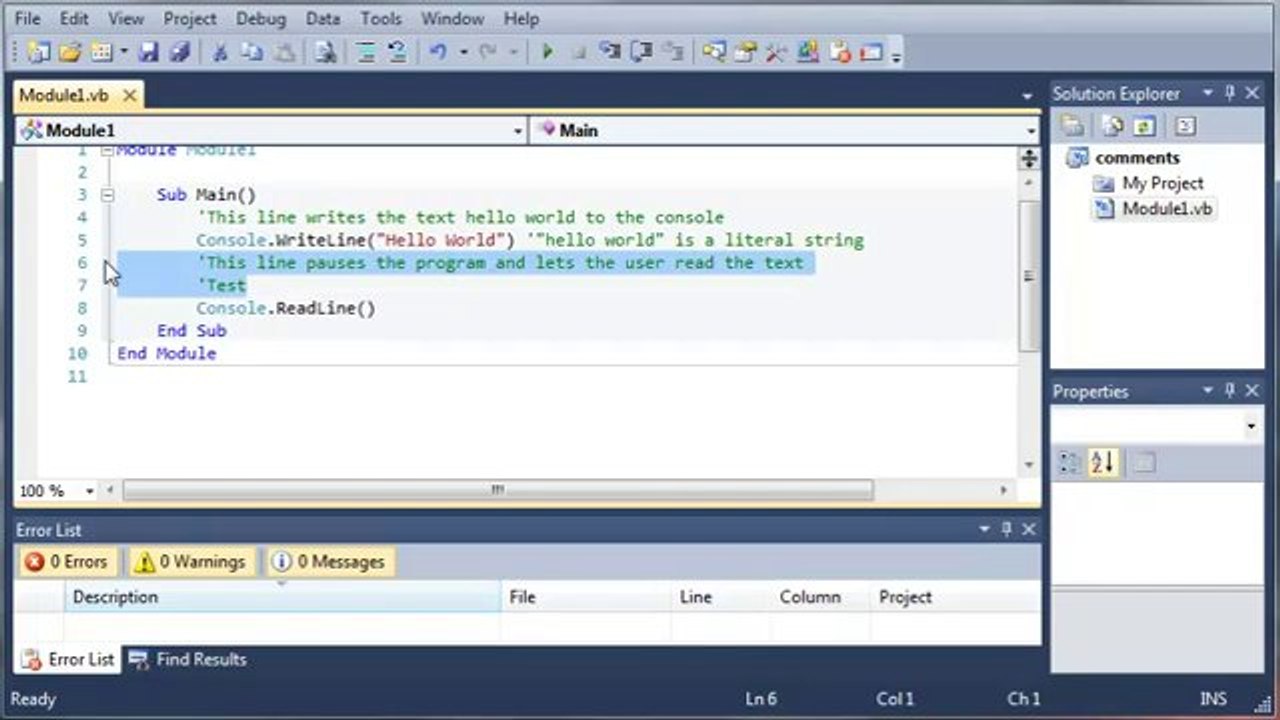Click the Properties icon in Solution Explorer
This screenshot has width=1280, height=720.
pos(1073,126)
